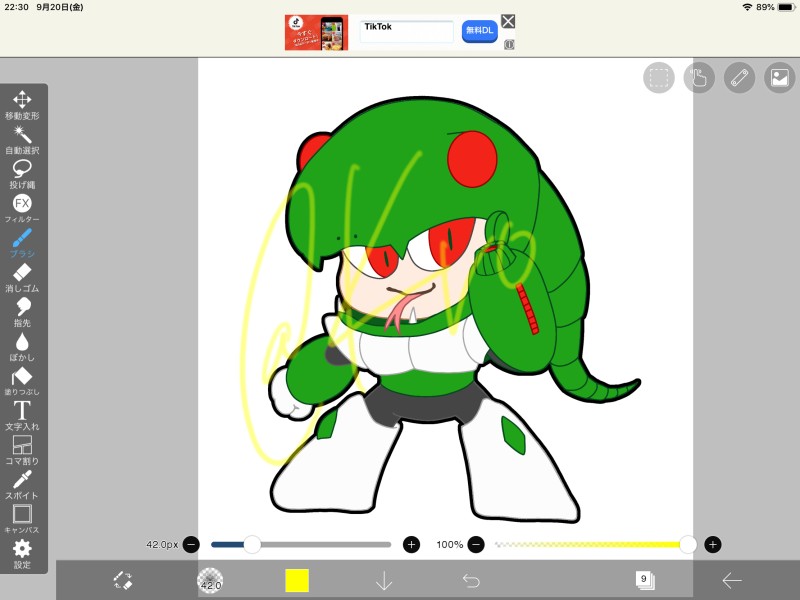Select the Brush (ブラシ) tool

(x=22, y=243)
